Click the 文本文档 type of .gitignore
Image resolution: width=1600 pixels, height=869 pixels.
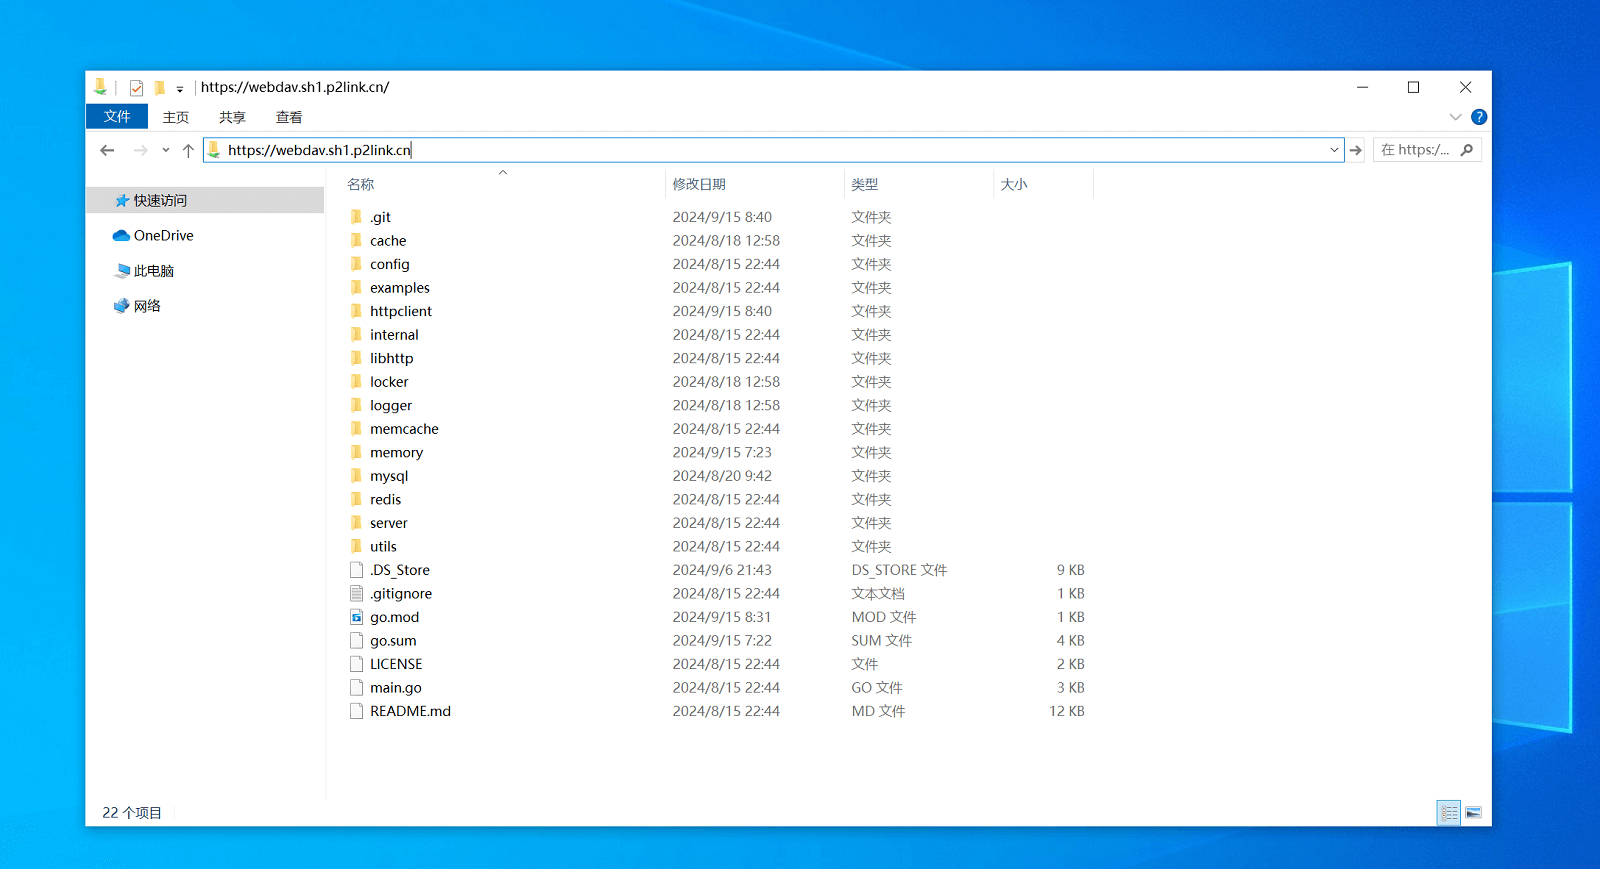coord(878,593)
